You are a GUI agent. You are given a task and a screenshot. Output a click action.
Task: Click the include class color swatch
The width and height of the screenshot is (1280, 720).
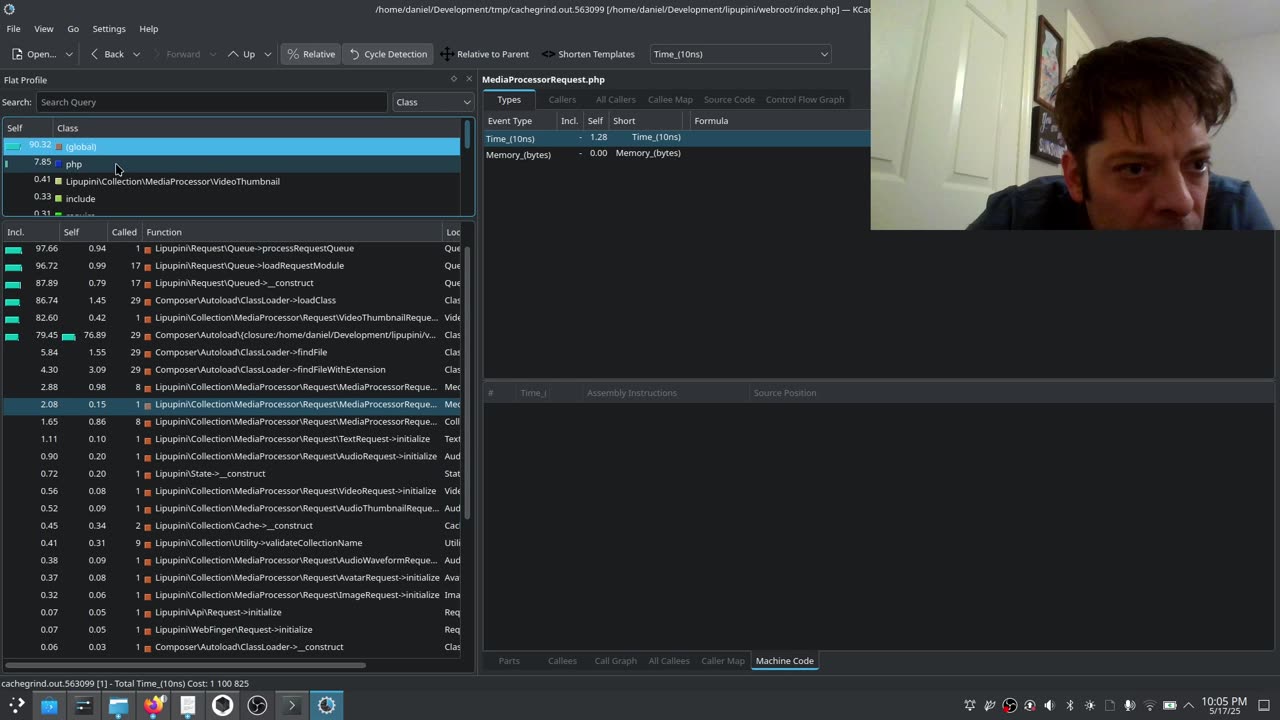tap(59, 199)
